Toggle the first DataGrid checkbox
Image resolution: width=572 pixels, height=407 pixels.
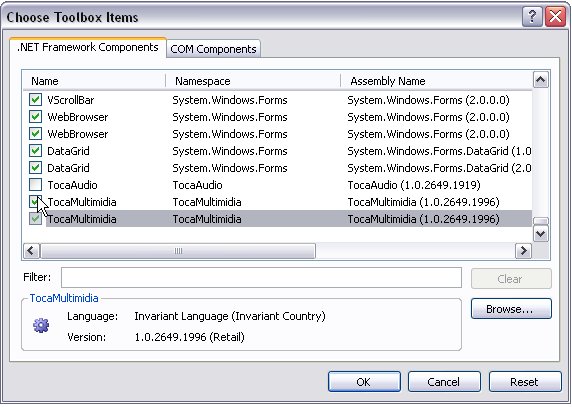coord(35,151)
